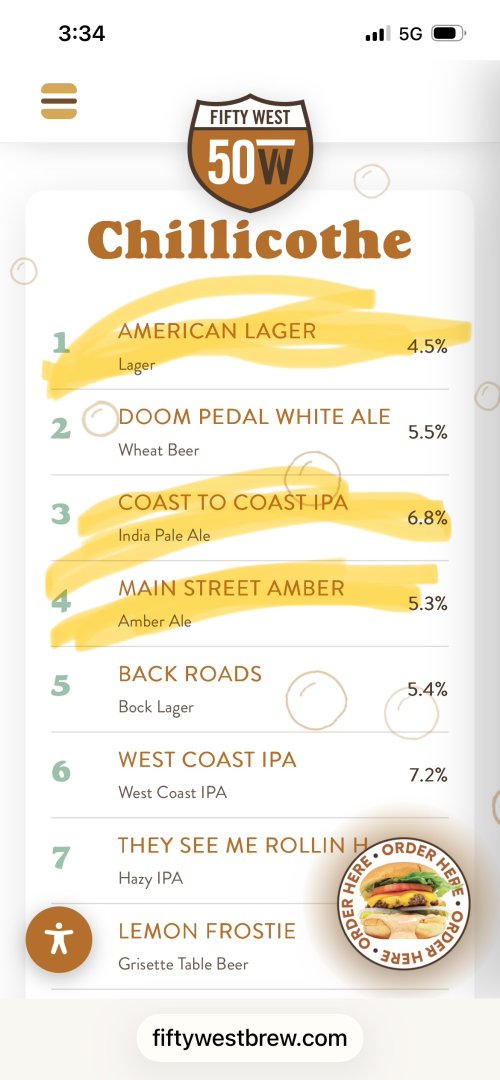Tap the 3:34 clock in status bar
Viewport: 500px width, 1080px height.
click(82, 34)
